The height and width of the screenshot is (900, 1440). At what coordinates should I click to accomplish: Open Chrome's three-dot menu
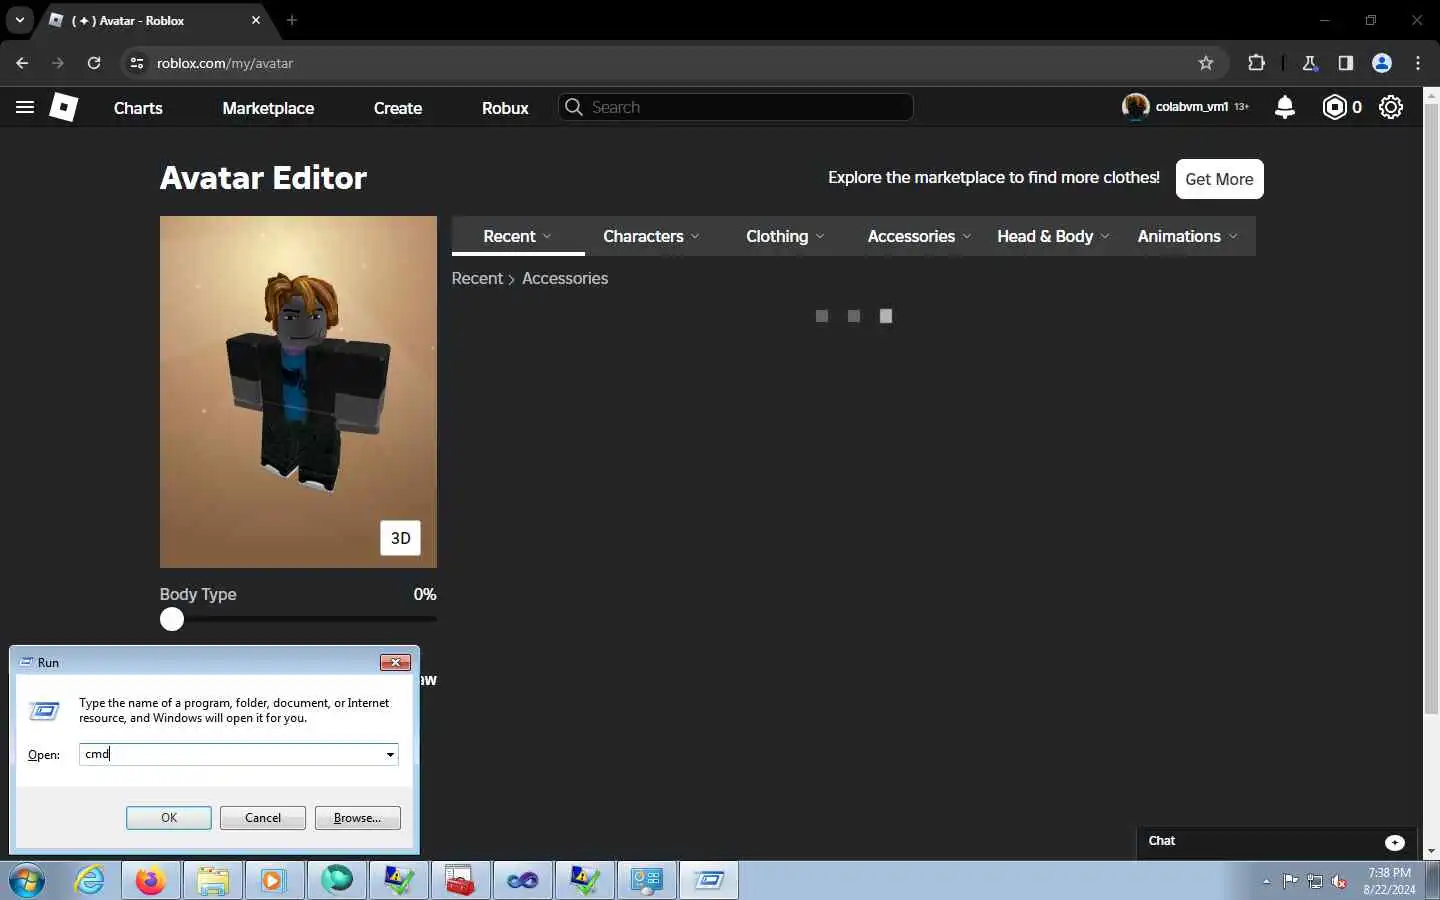point(1418,63)
